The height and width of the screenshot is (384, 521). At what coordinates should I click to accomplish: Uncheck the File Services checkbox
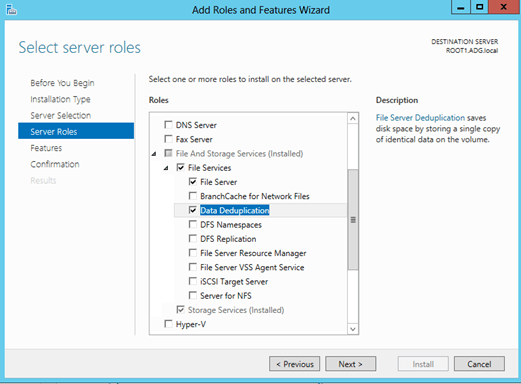coord(180,167)
